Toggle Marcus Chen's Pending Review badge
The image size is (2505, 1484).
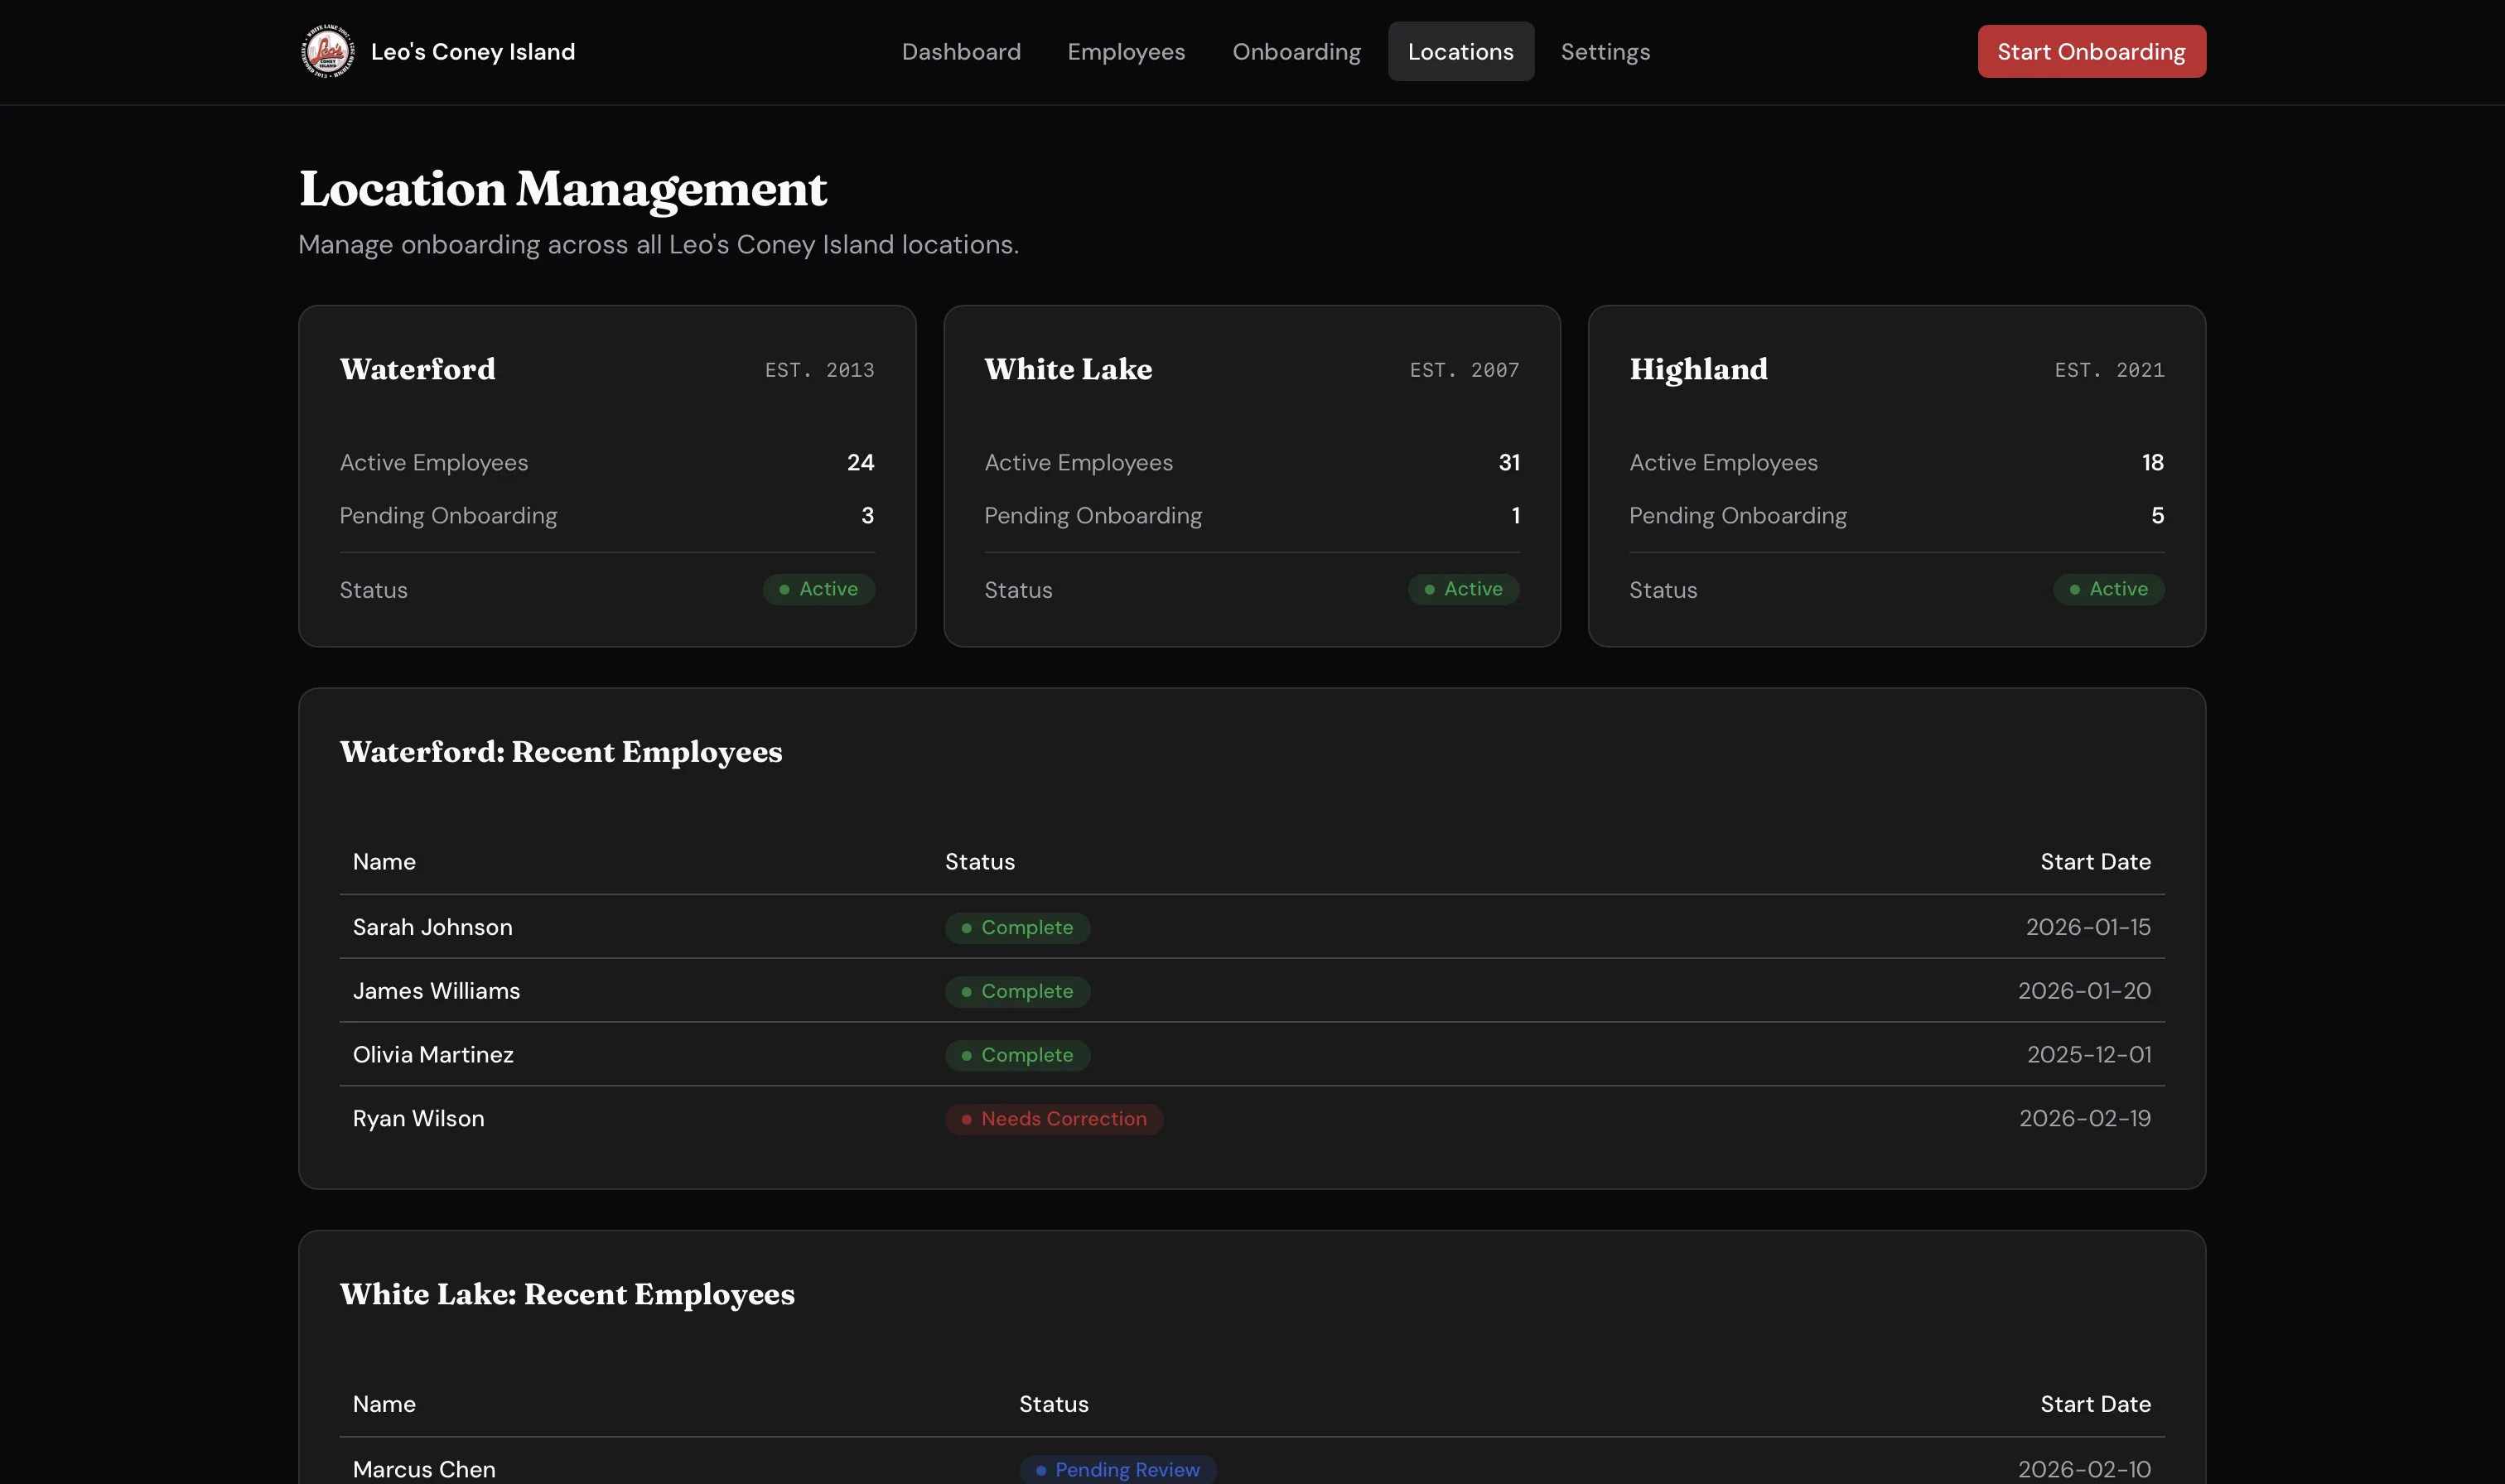[x=1117, y=1470]
